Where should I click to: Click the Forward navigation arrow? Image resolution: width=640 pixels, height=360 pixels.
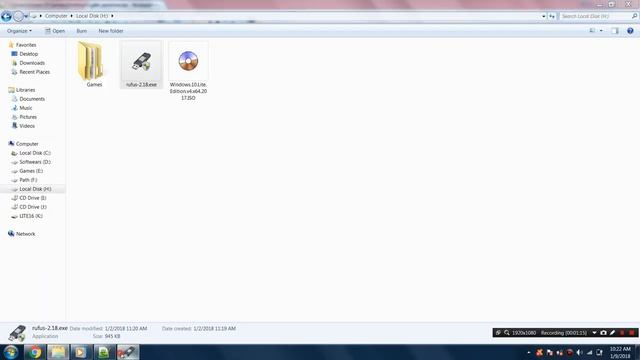[18, 16]
